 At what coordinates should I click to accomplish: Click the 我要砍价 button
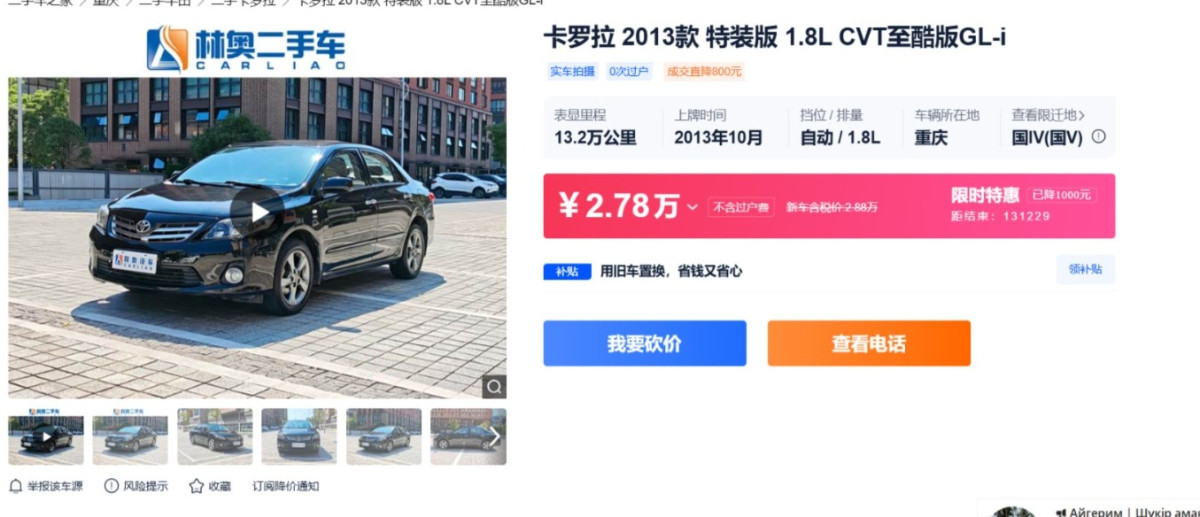click(x=645, y=343)
